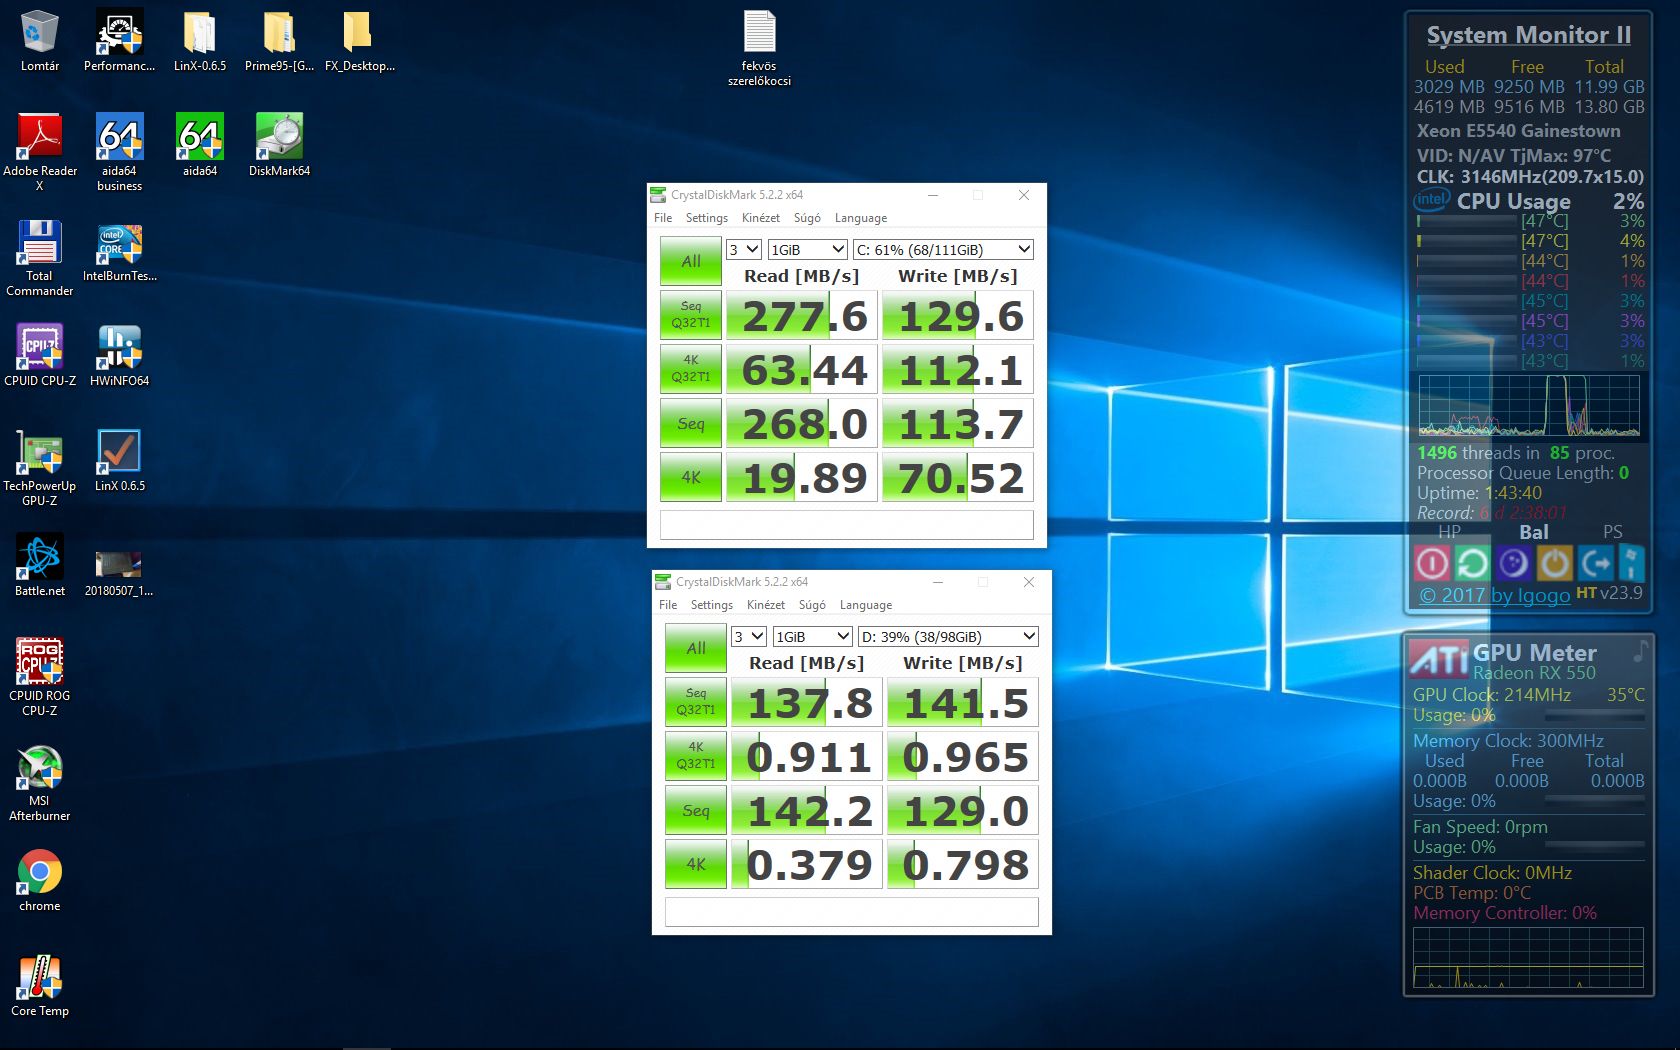Screen dimensions: 1680x1050
Task: Click All button in C: drive window
Action: coord(691,261)
